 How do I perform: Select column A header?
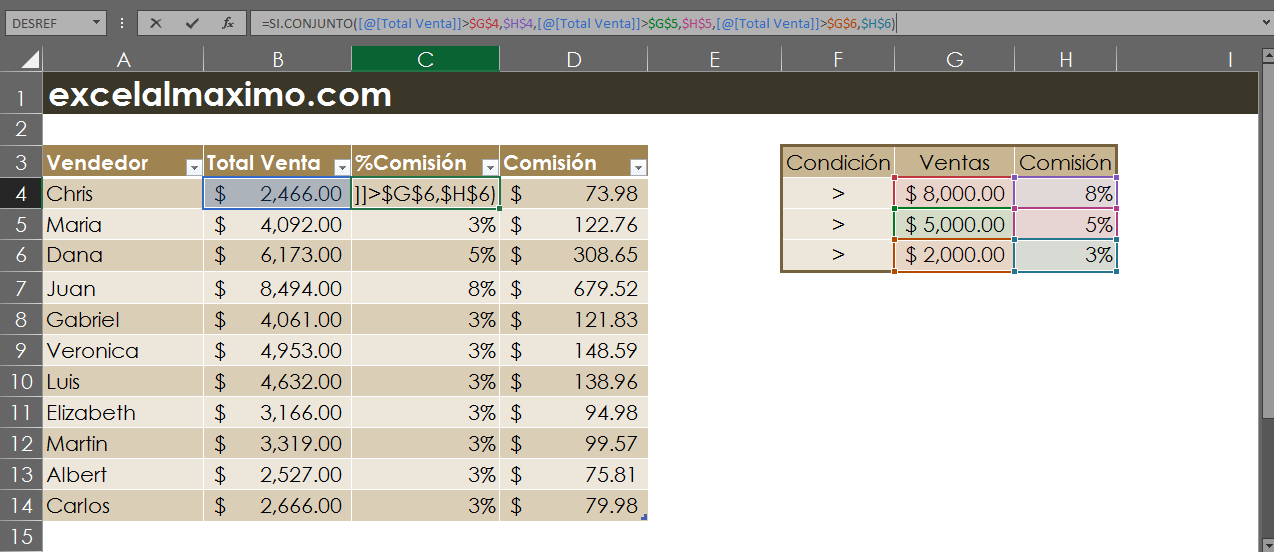[x=123, y=60]
